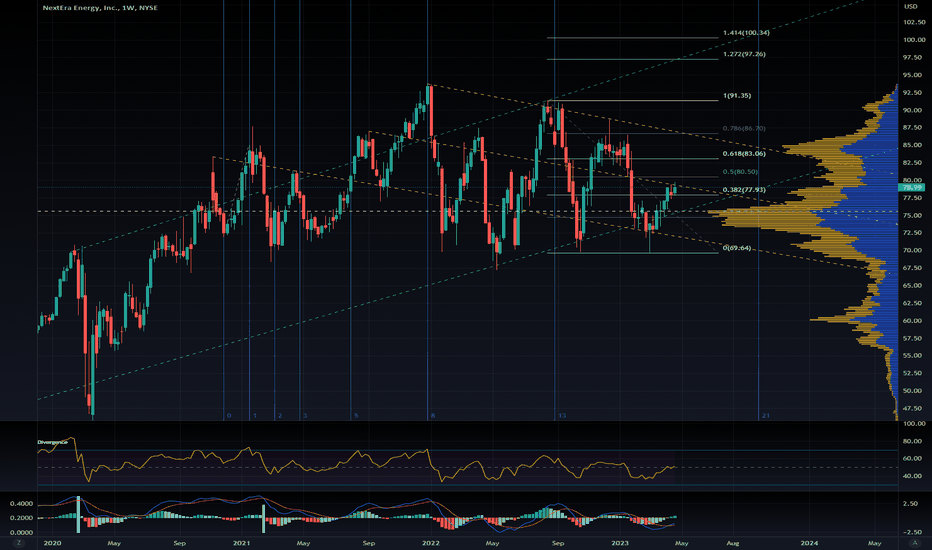Click Fib time zone marker labeled 13

click(562, 416)
